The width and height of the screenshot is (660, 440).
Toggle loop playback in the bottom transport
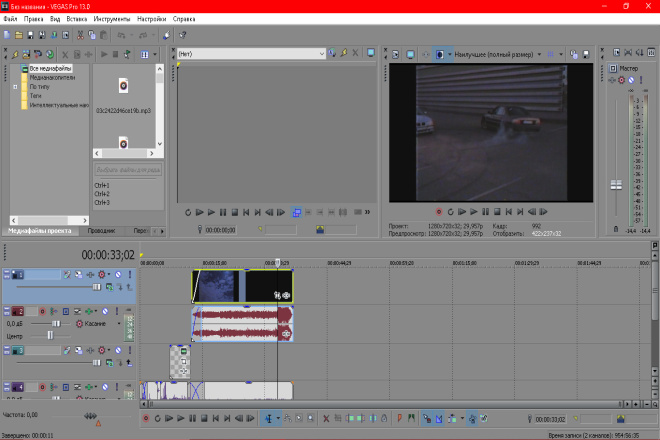pyautogui.click(x=157, y=418)
